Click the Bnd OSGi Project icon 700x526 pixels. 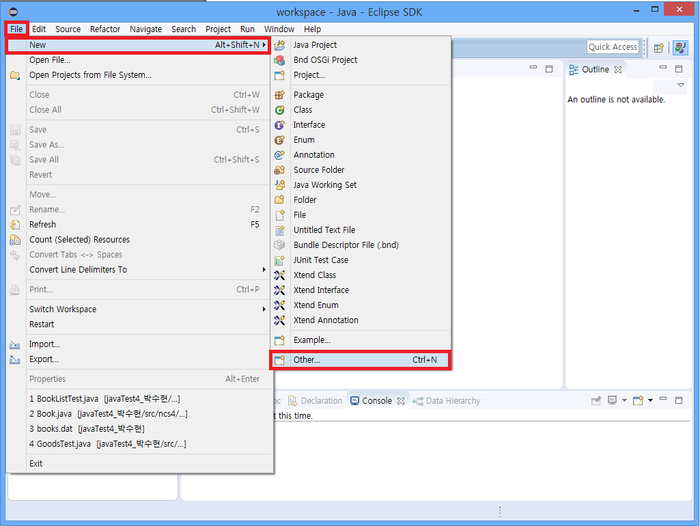pyautogui.click(x=279, y=60)
